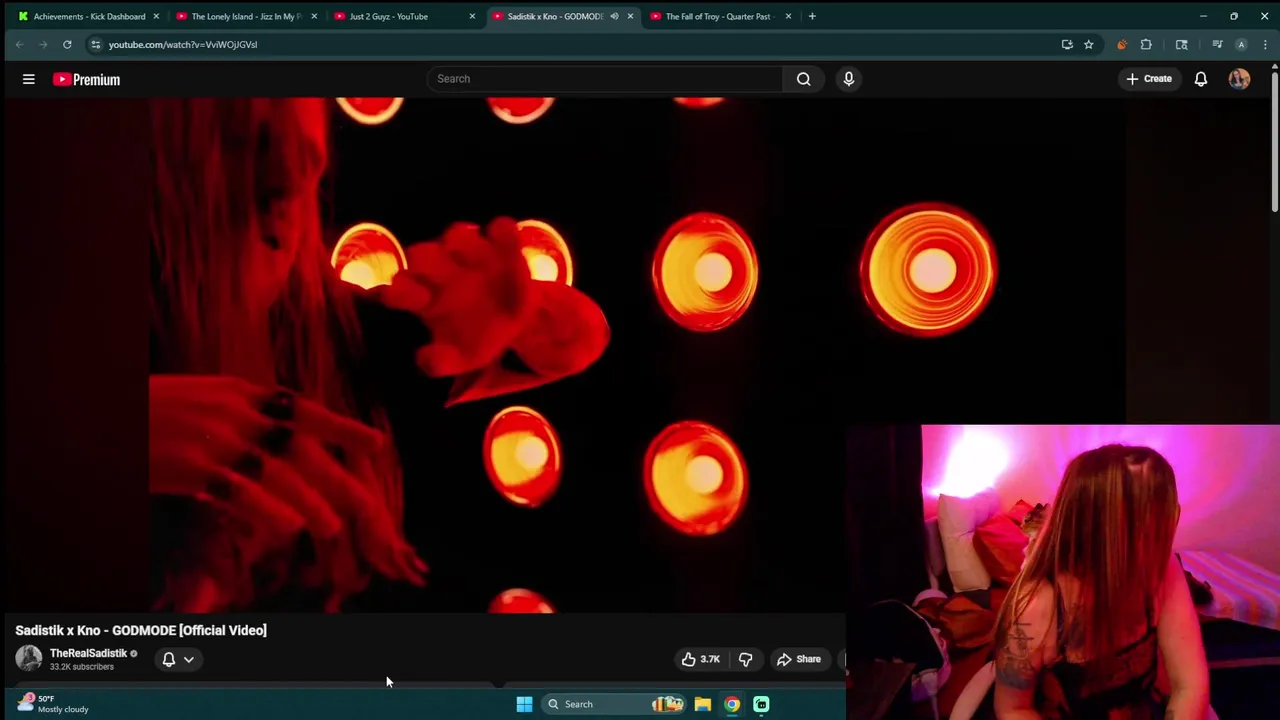Go back in browser history
Viewport: 1280px width, 720px height.
coord(19,44)
